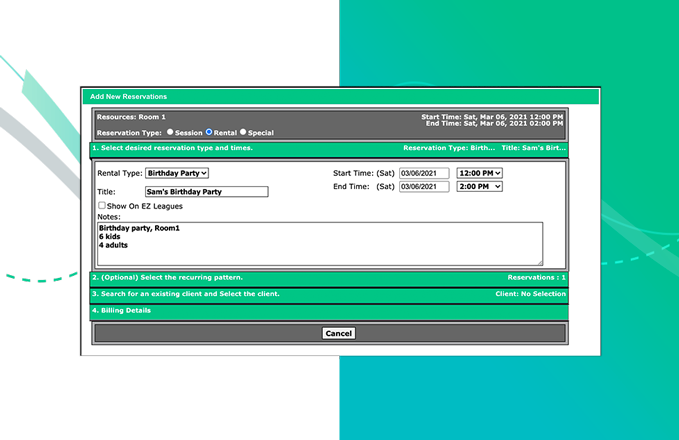Image resolution: width=679 pixels, height=440 pixels.
Task: Click the Title field with Sam's Birthday Party
Action: pos(206,192)
